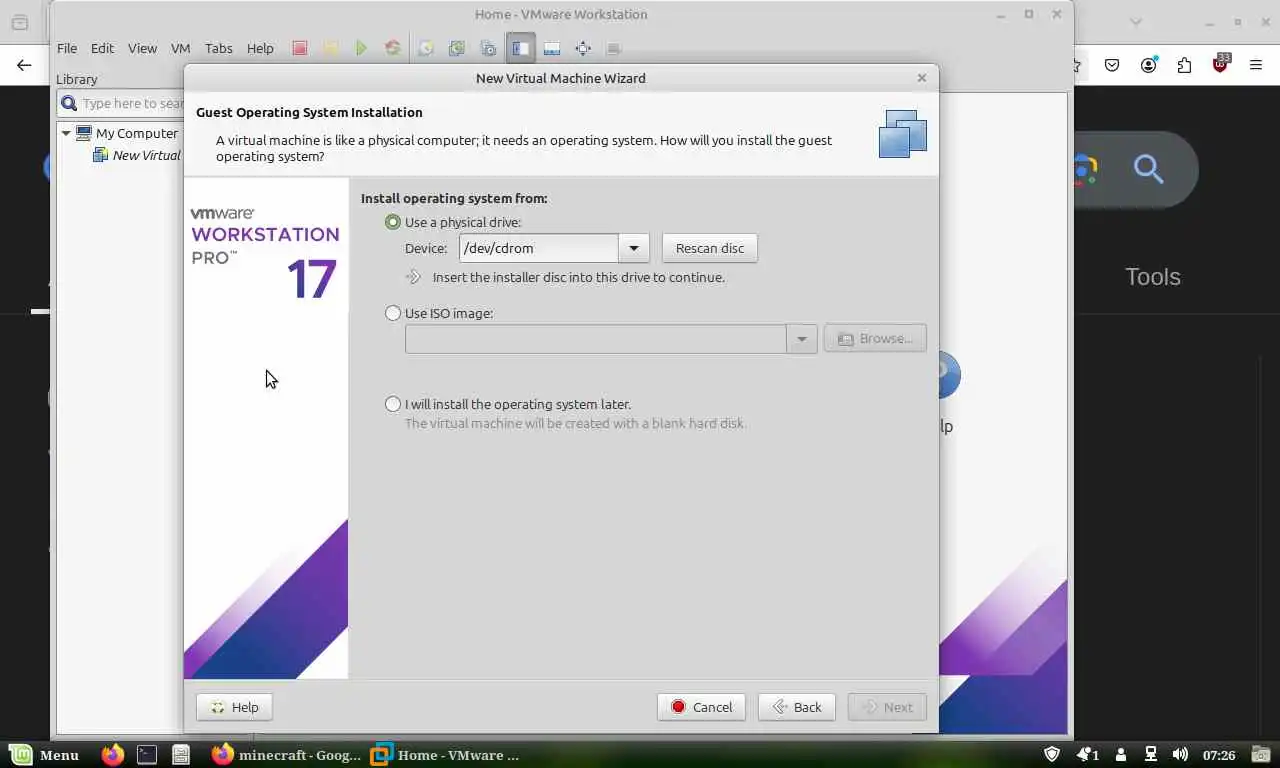Click the green Power On play icon

361,48
